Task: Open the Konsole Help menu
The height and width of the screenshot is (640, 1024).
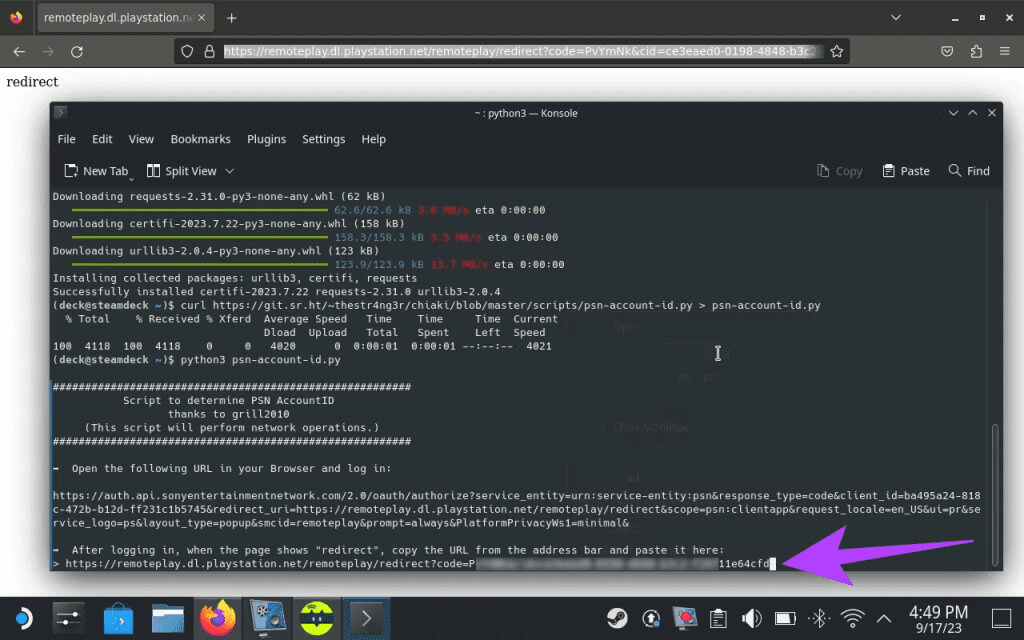Action: pos(374,139)
